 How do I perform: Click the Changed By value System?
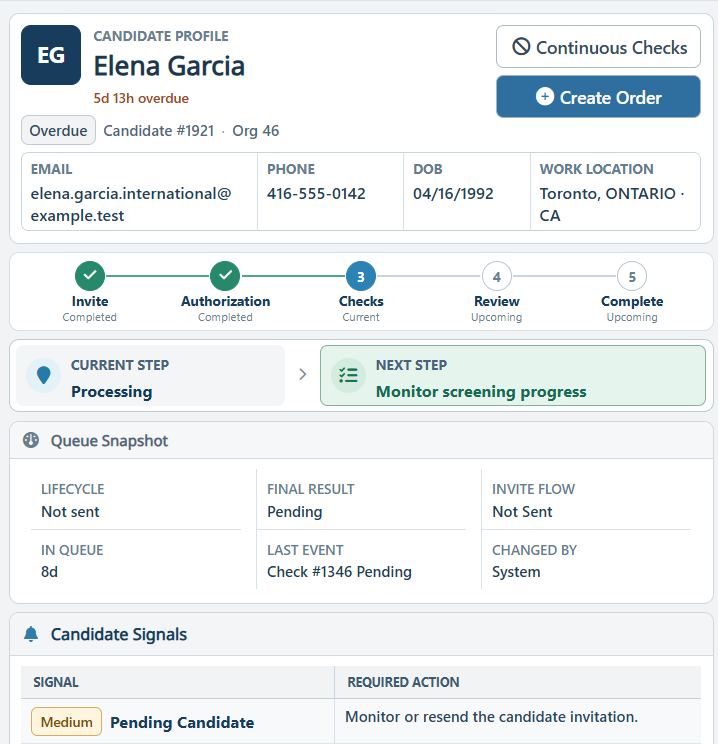click(516, 572)
